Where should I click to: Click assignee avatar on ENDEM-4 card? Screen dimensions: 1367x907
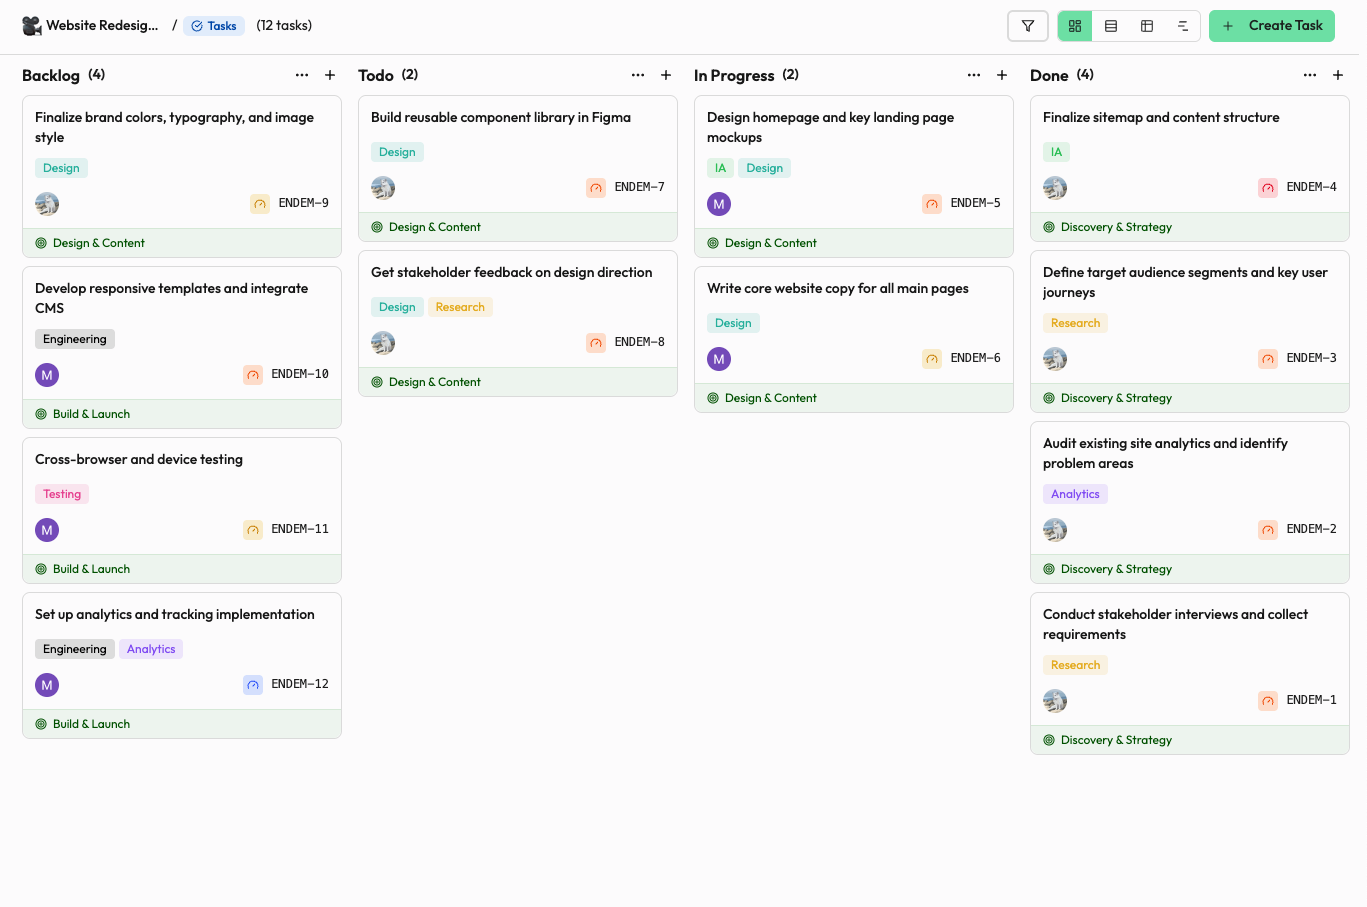coord(1055,188)
